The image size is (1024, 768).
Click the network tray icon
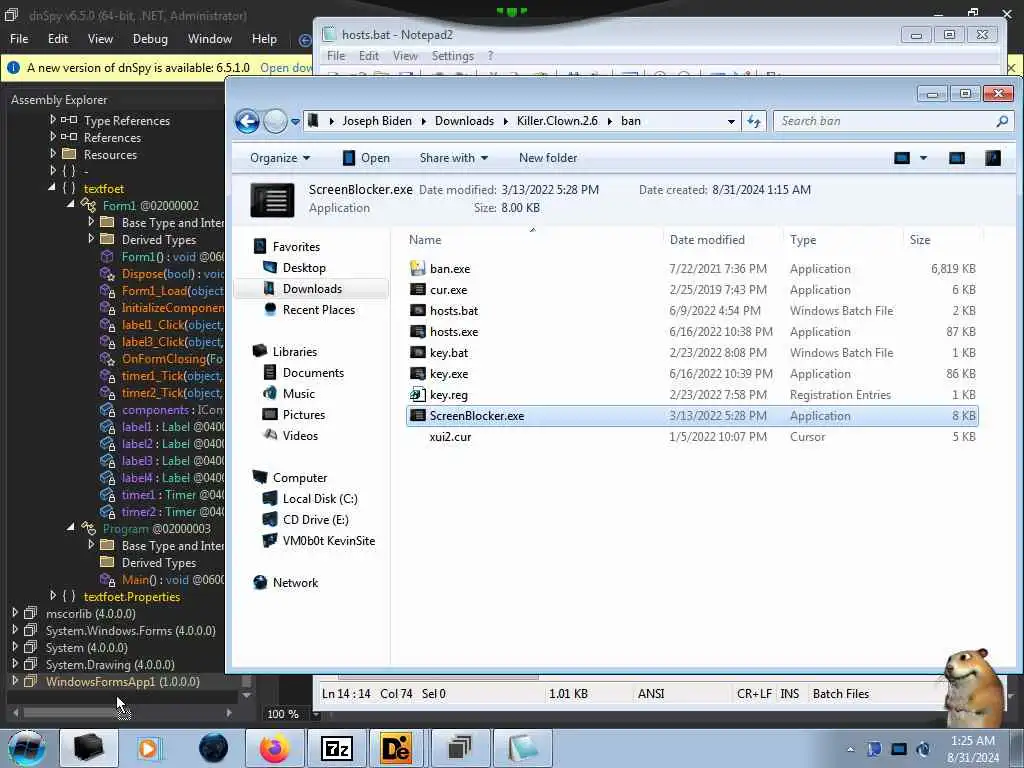click(x=899, y=750)
